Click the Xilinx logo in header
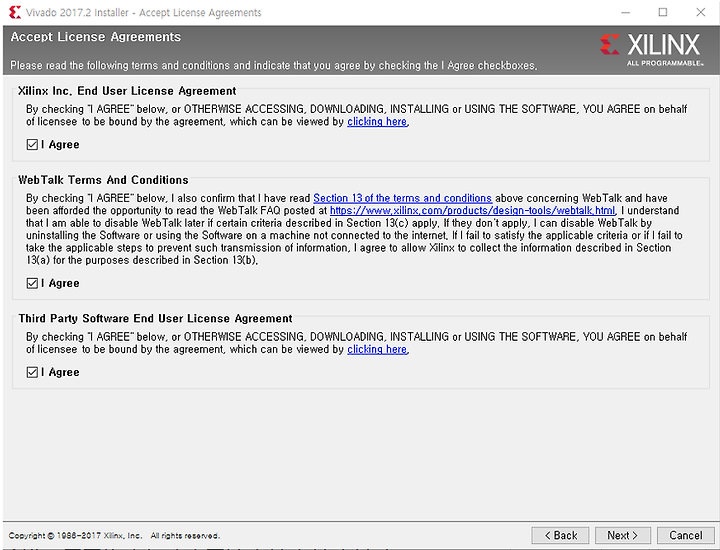Screen dimensions: 720x550 pos(651,49)
